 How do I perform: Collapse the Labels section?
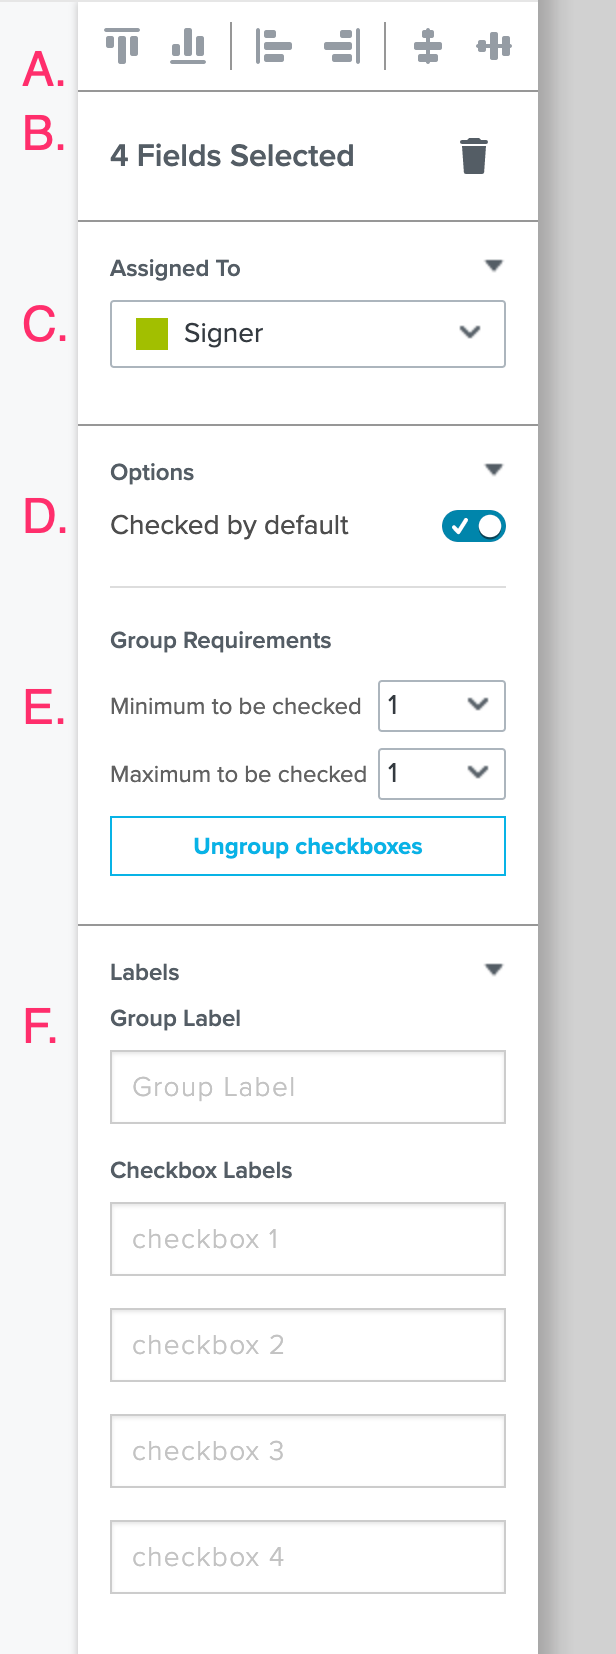pos(494,969)
